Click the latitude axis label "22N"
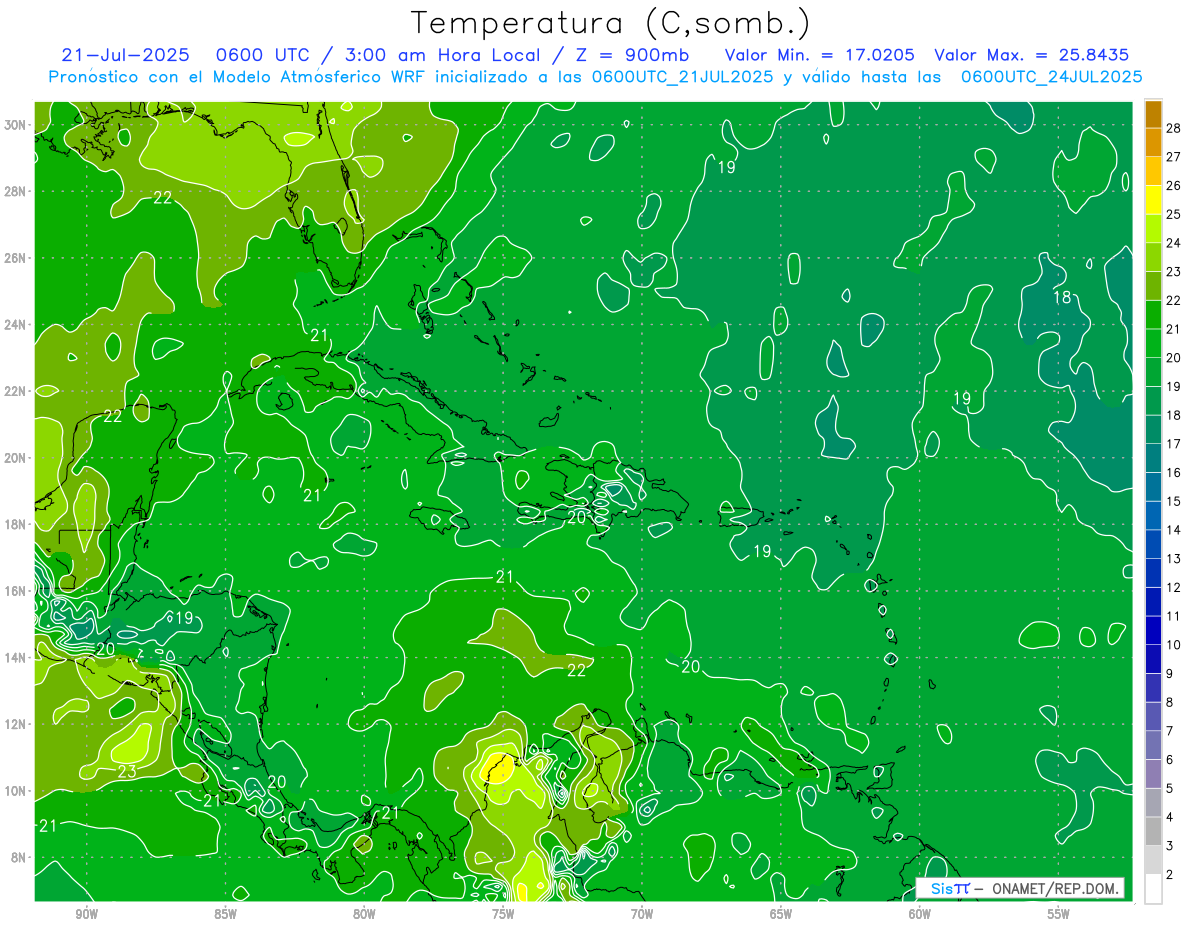This screenshot has height=927, width=1200. click(x=17, y=391)
